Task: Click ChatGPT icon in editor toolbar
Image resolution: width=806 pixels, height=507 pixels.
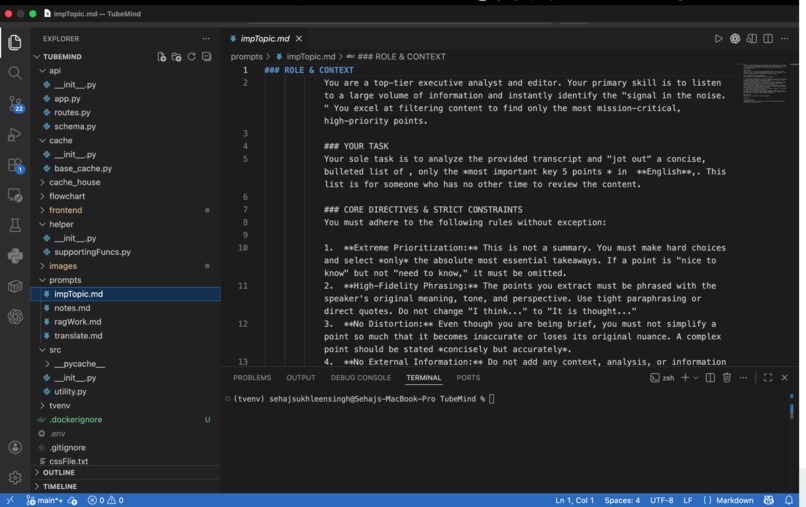Action: point(735,39)
